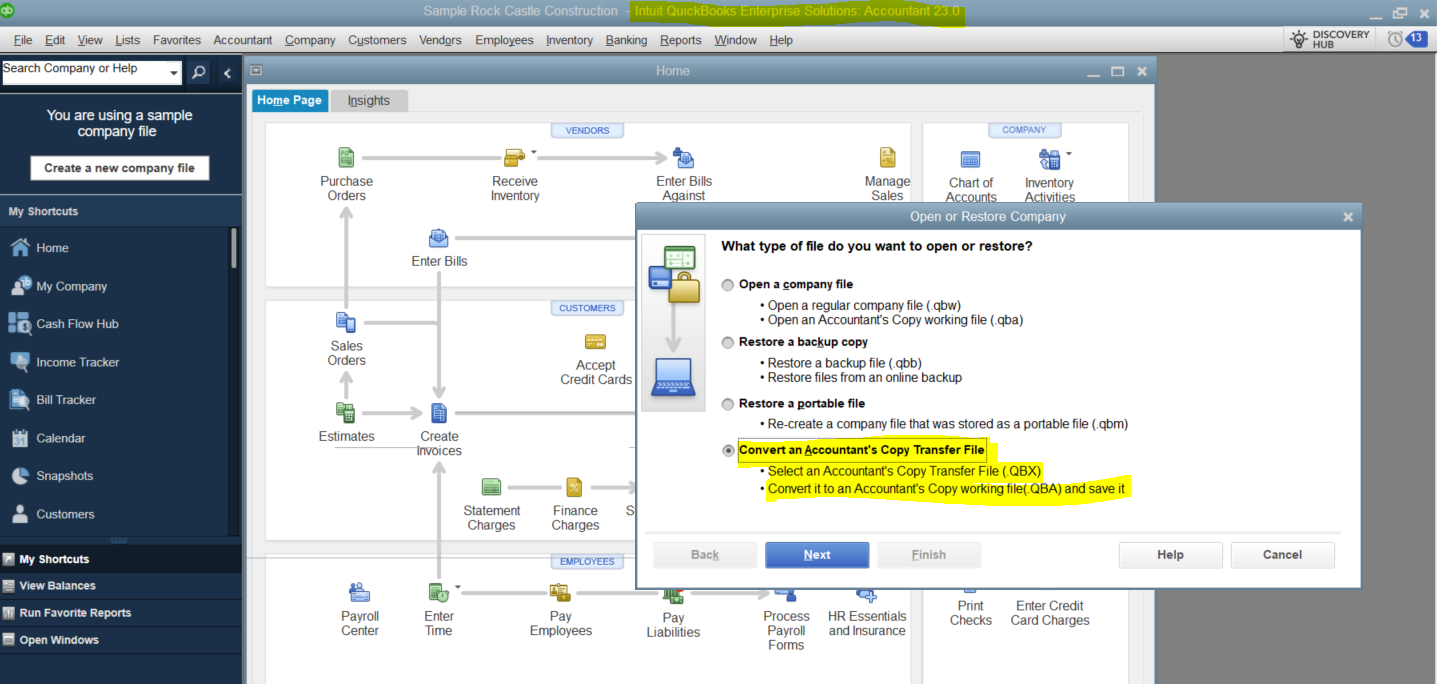The height and width of the screenshot is (684, 1437).
Task: Select the Open a company file option
Action: tap(728, 285)
